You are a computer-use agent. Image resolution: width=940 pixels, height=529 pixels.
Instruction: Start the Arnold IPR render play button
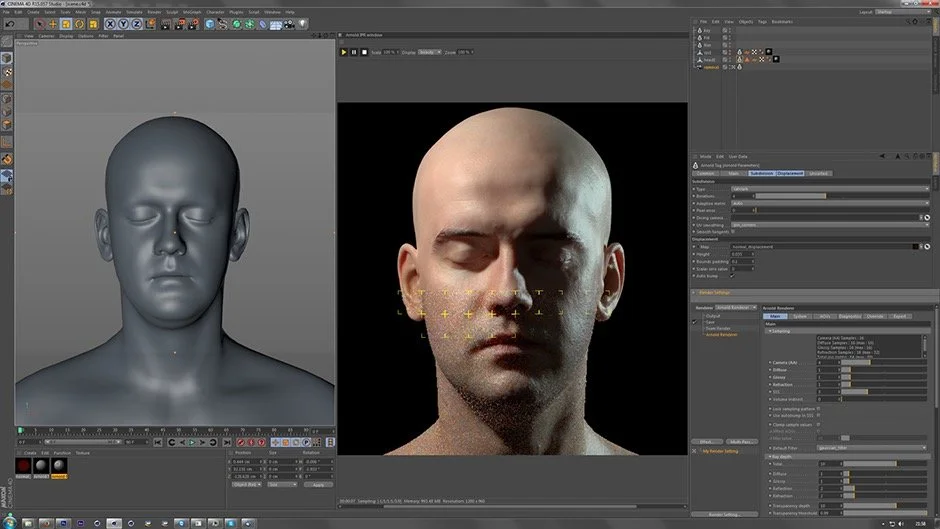tap(344, 51)
